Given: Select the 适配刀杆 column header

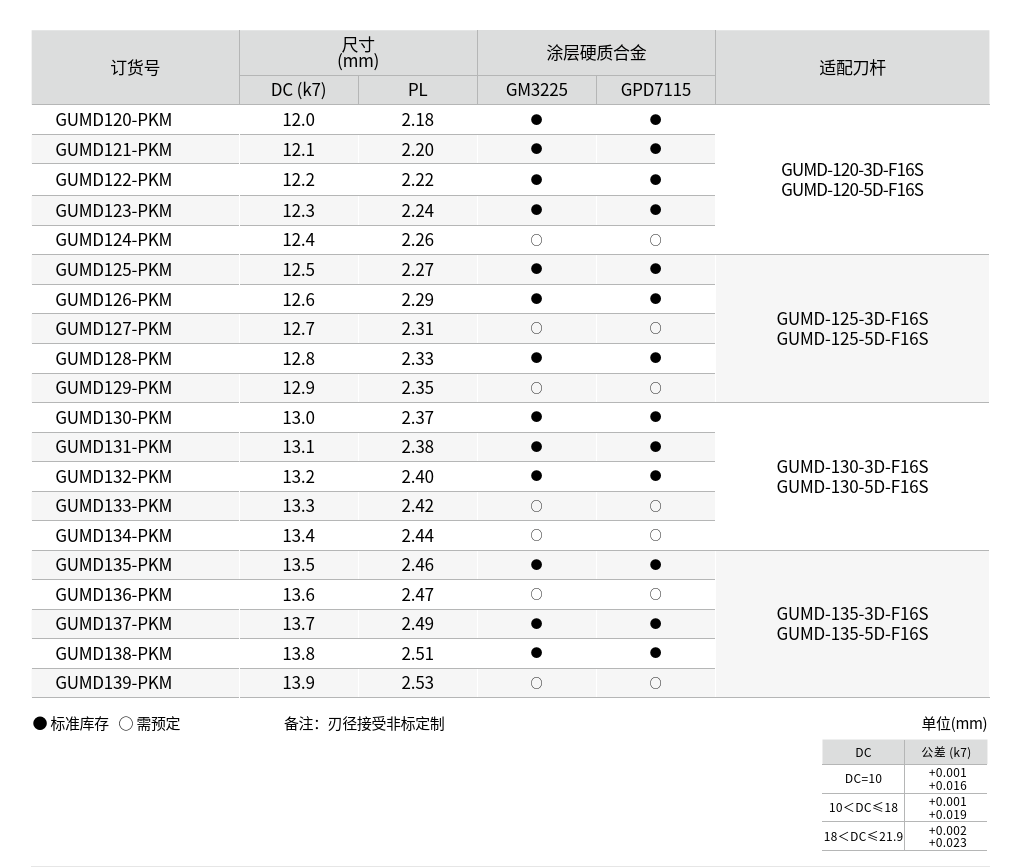Looking at the screenshot, I should pos(852,68).
